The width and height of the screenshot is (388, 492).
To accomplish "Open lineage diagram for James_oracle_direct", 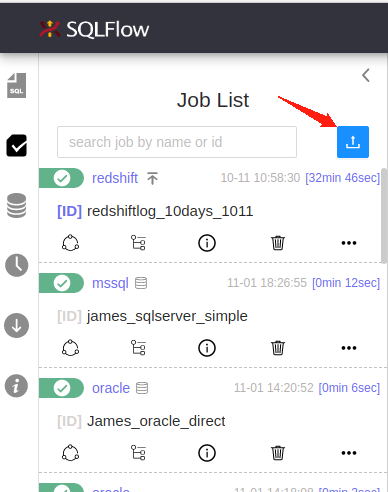I will 70,453.
